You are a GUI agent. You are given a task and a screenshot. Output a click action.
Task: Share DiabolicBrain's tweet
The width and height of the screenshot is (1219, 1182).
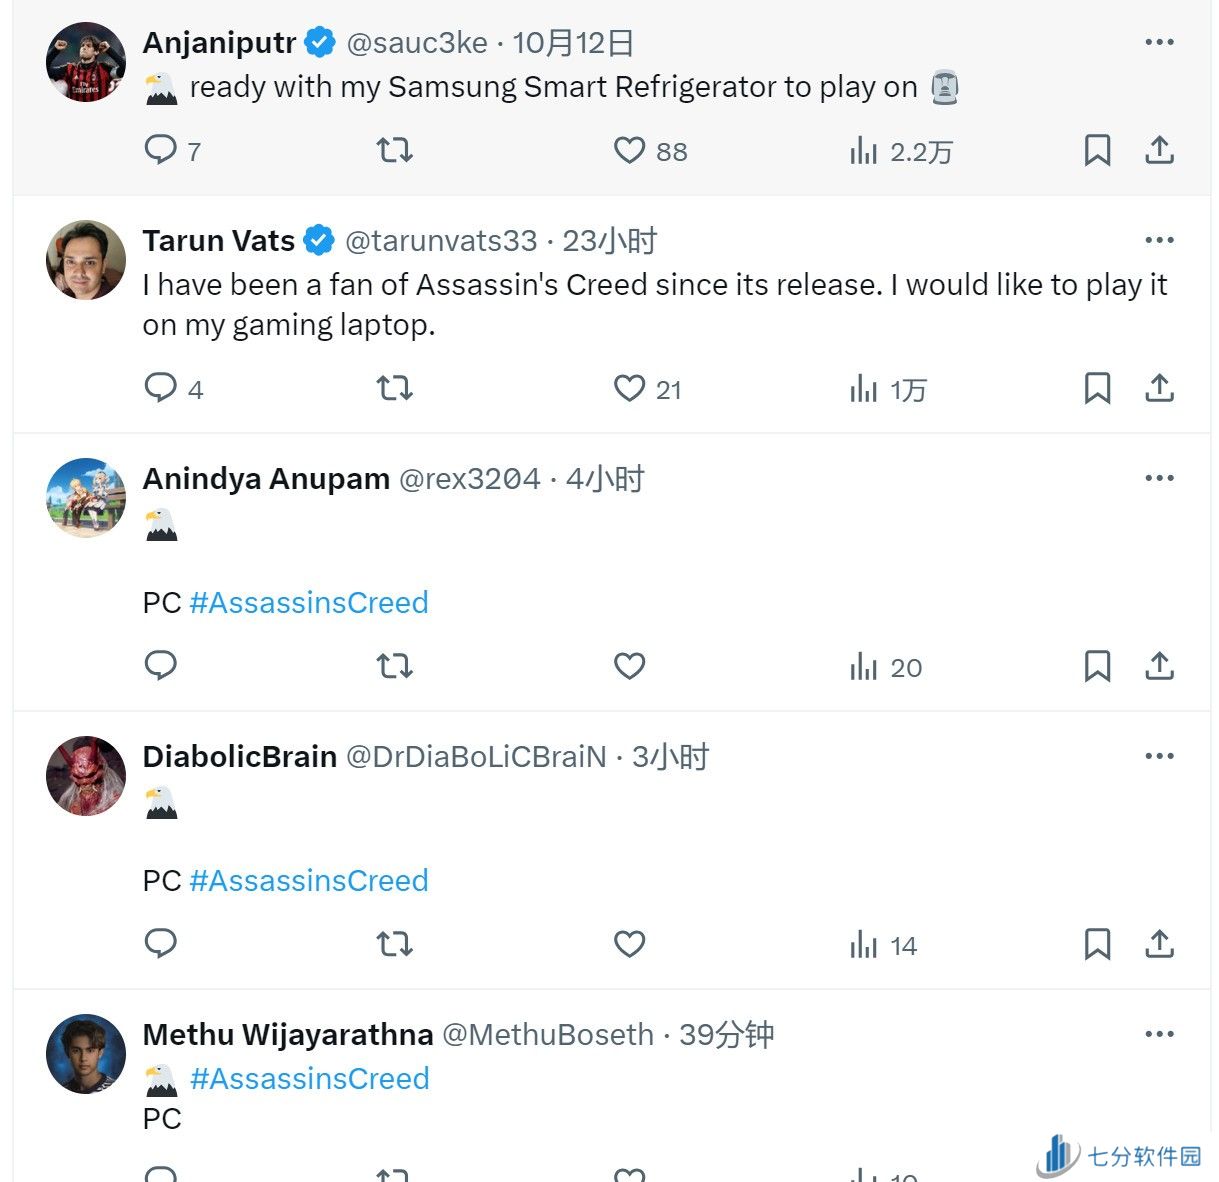[x=1159, y=944]
